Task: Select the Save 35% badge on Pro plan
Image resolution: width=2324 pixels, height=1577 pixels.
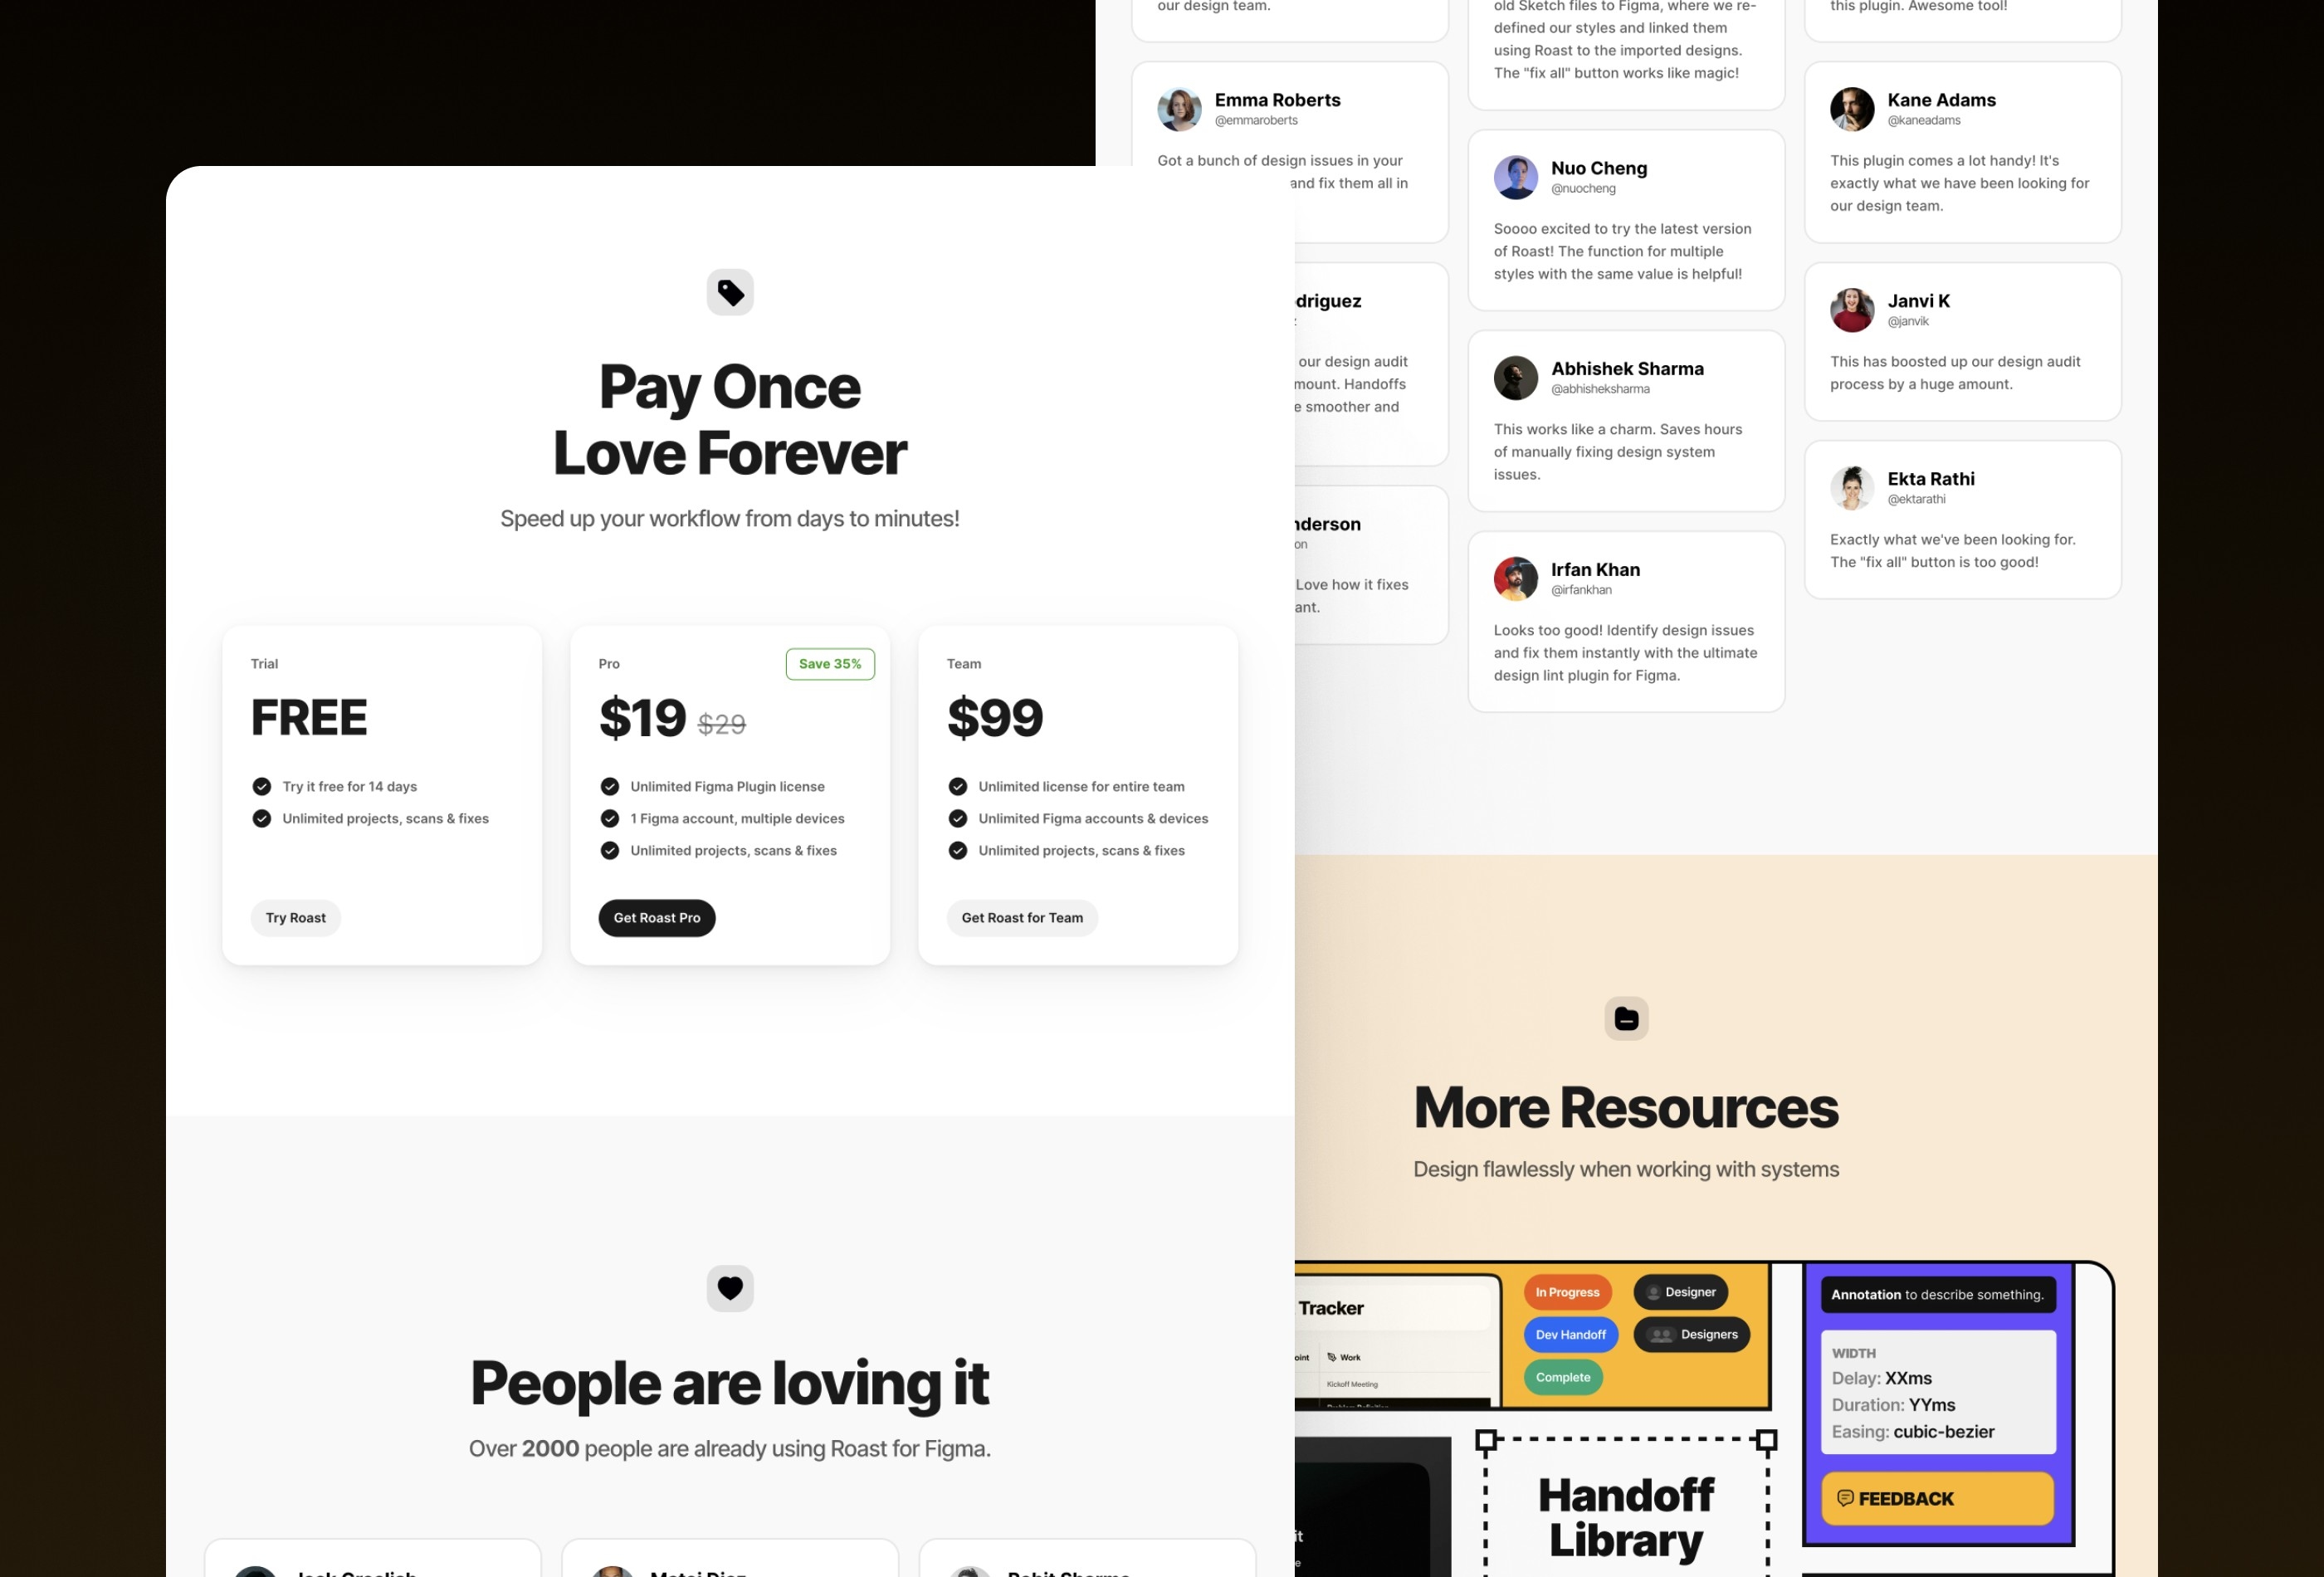Action: (x=830, y=663)
